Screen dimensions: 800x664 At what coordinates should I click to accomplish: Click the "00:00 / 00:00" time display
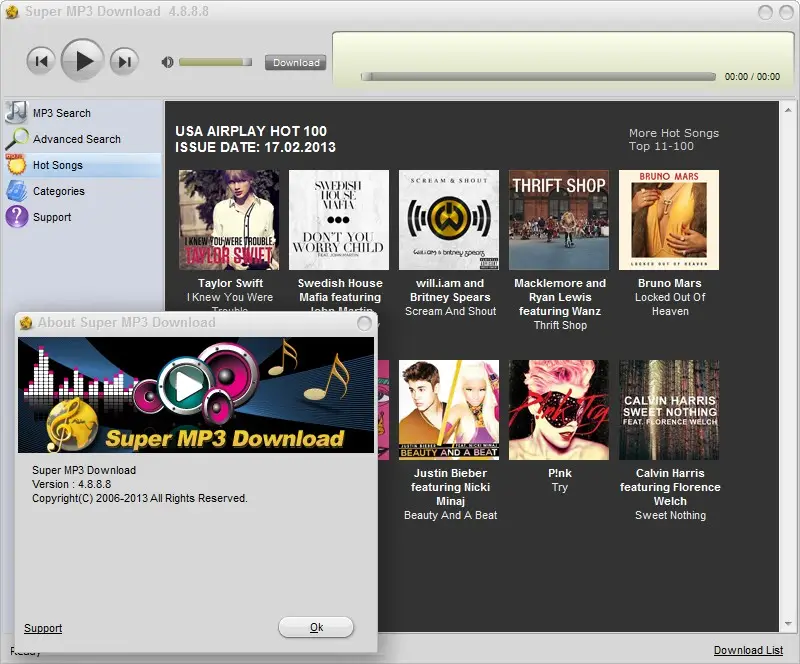(752, 77)
